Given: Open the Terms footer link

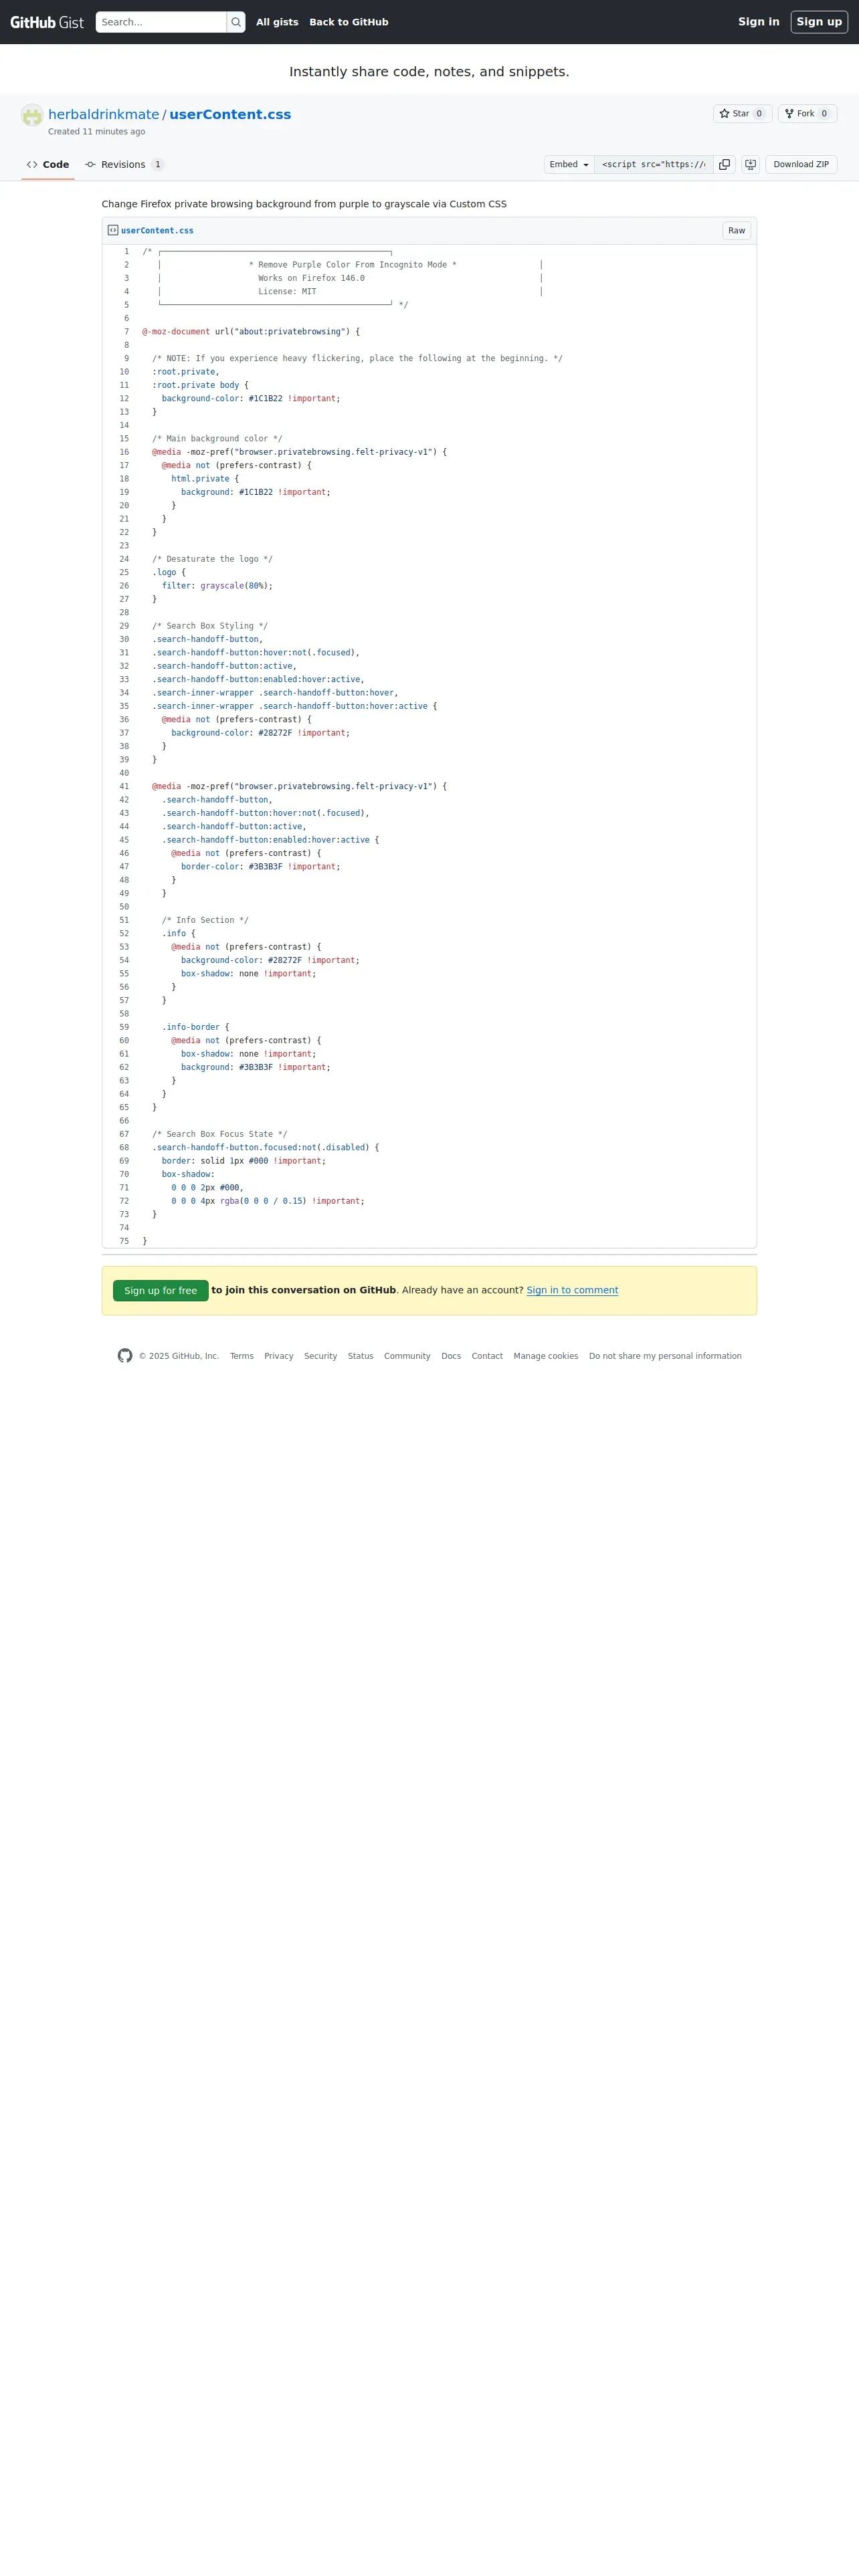Looking at the screenshot, I should pyautogui.click(x=242, y=1357).
